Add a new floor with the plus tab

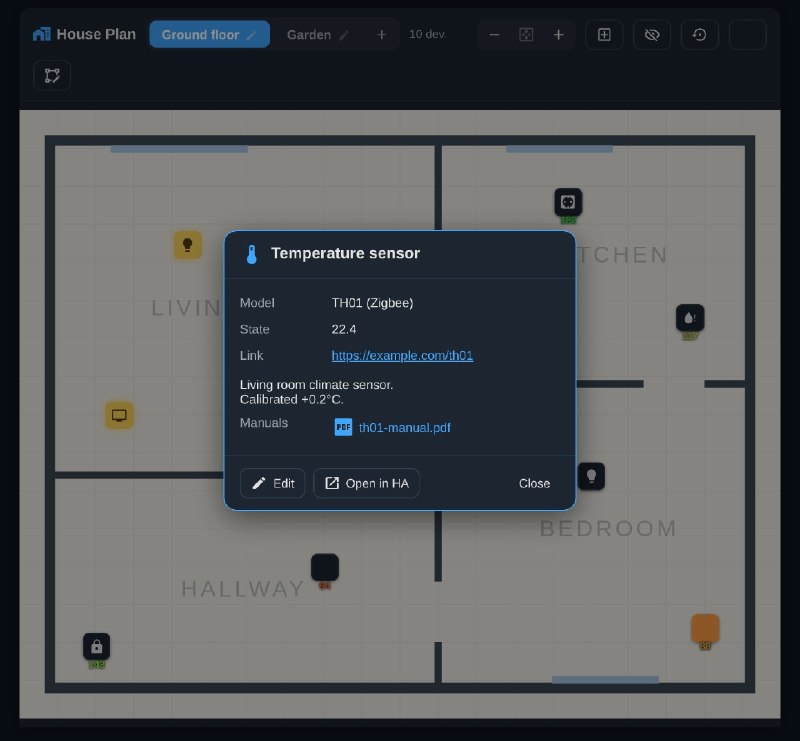coord(382,35)
